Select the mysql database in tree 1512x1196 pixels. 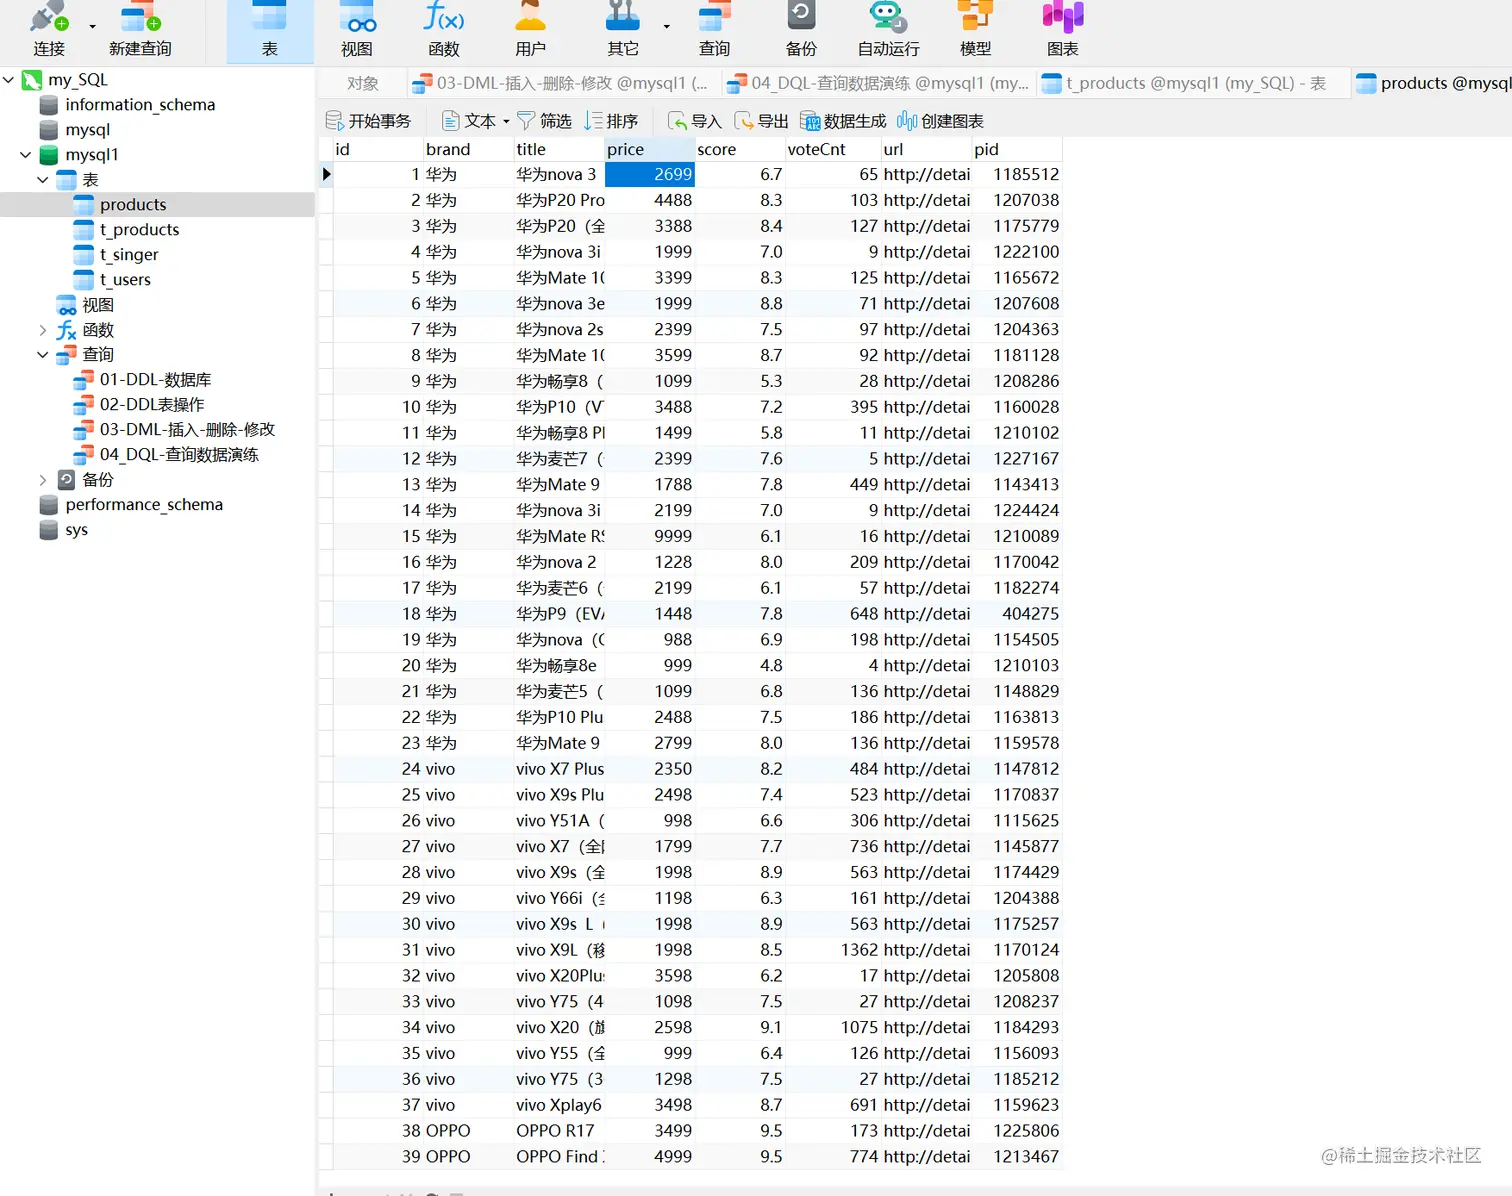click(x=87, y=130)
